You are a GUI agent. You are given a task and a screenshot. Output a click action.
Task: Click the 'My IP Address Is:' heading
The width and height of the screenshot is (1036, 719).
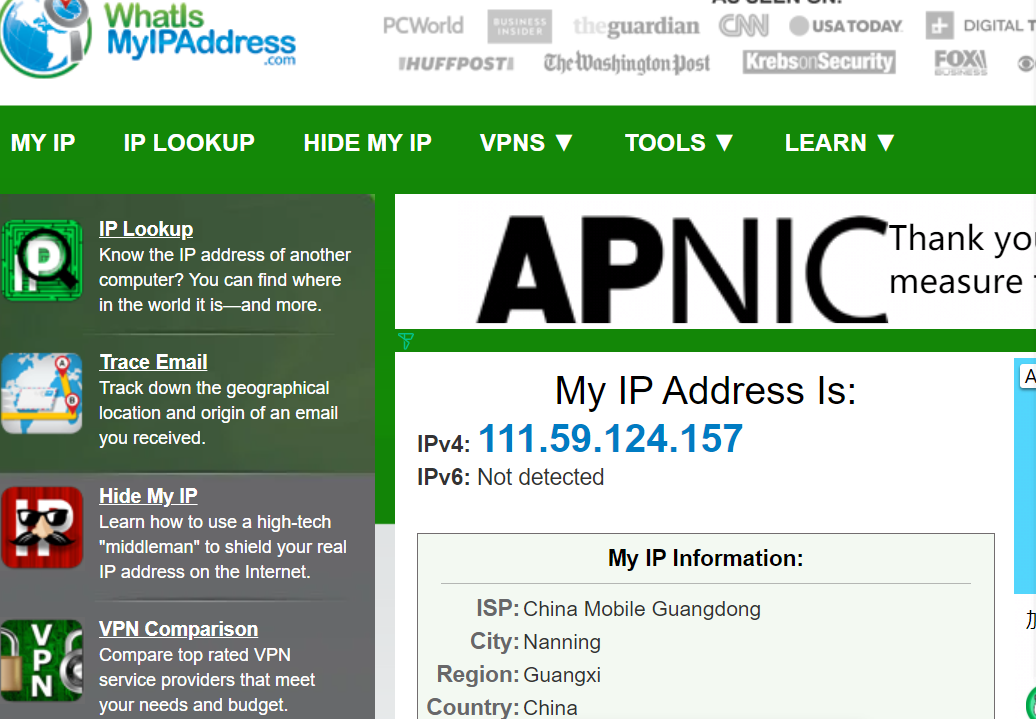click(706, 391)
